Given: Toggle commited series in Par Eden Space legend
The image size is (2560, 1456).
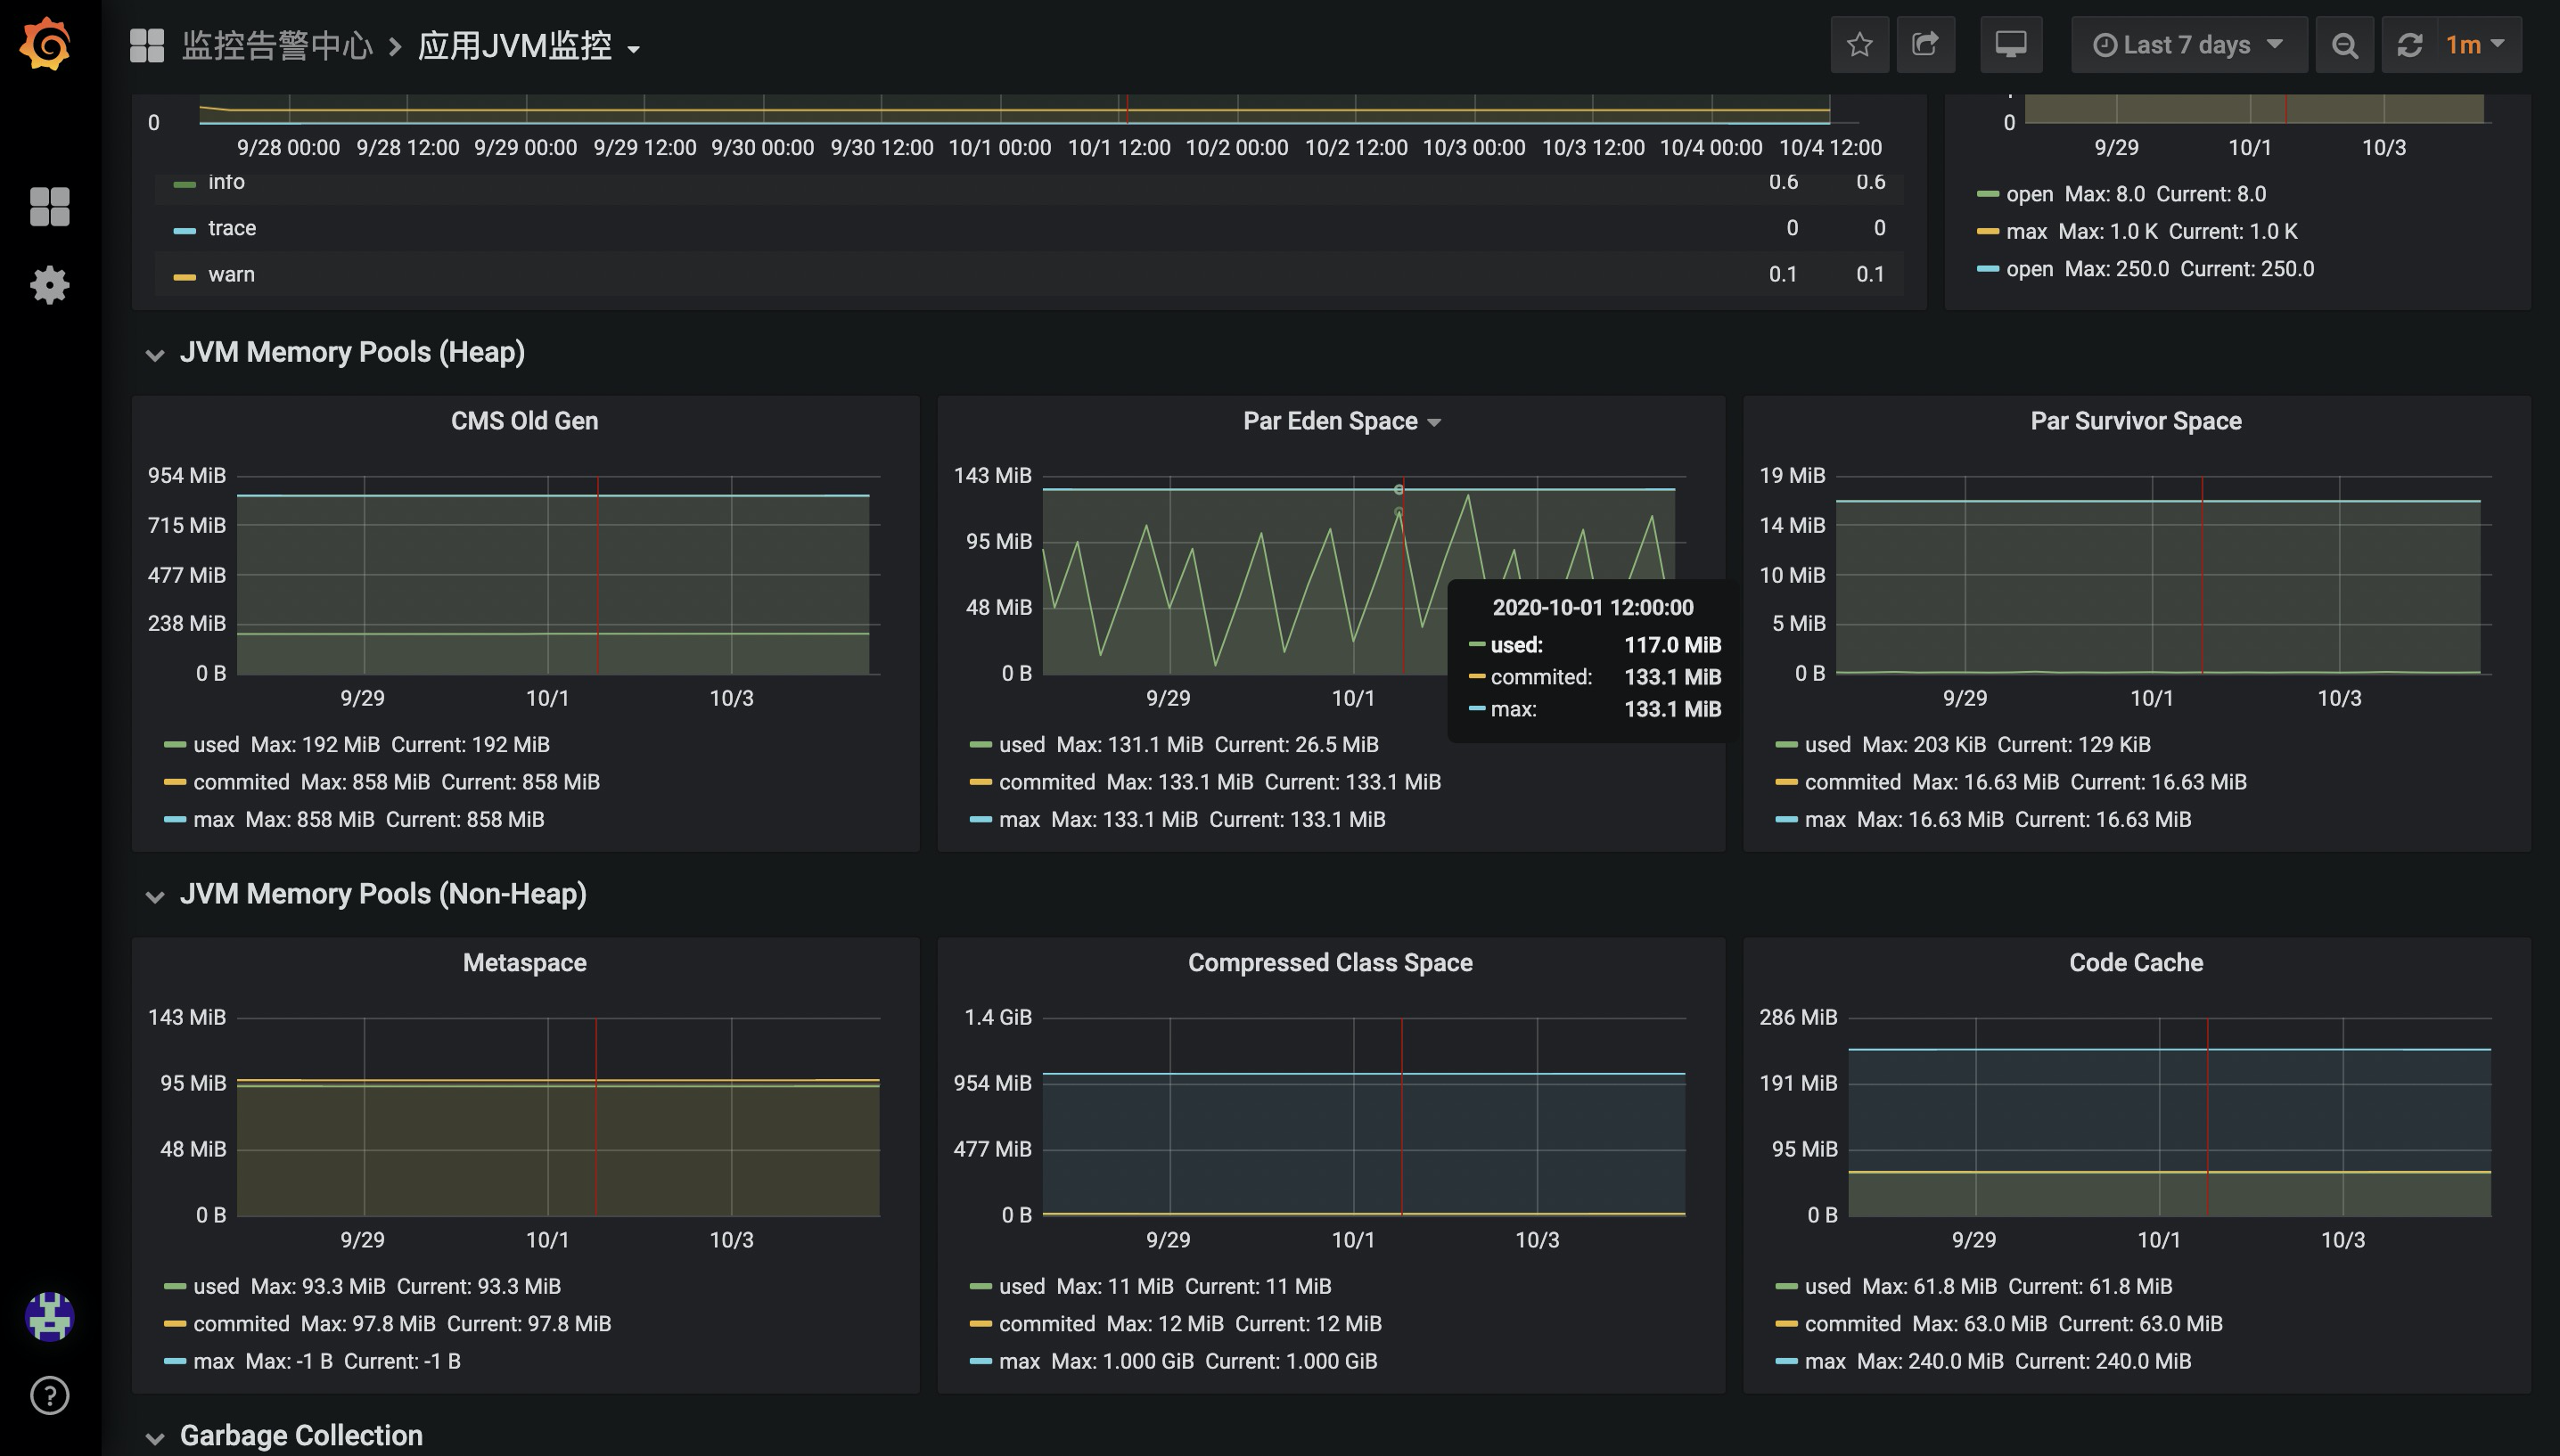Looking at the screenshot, I should click(x=1047, y=782).
